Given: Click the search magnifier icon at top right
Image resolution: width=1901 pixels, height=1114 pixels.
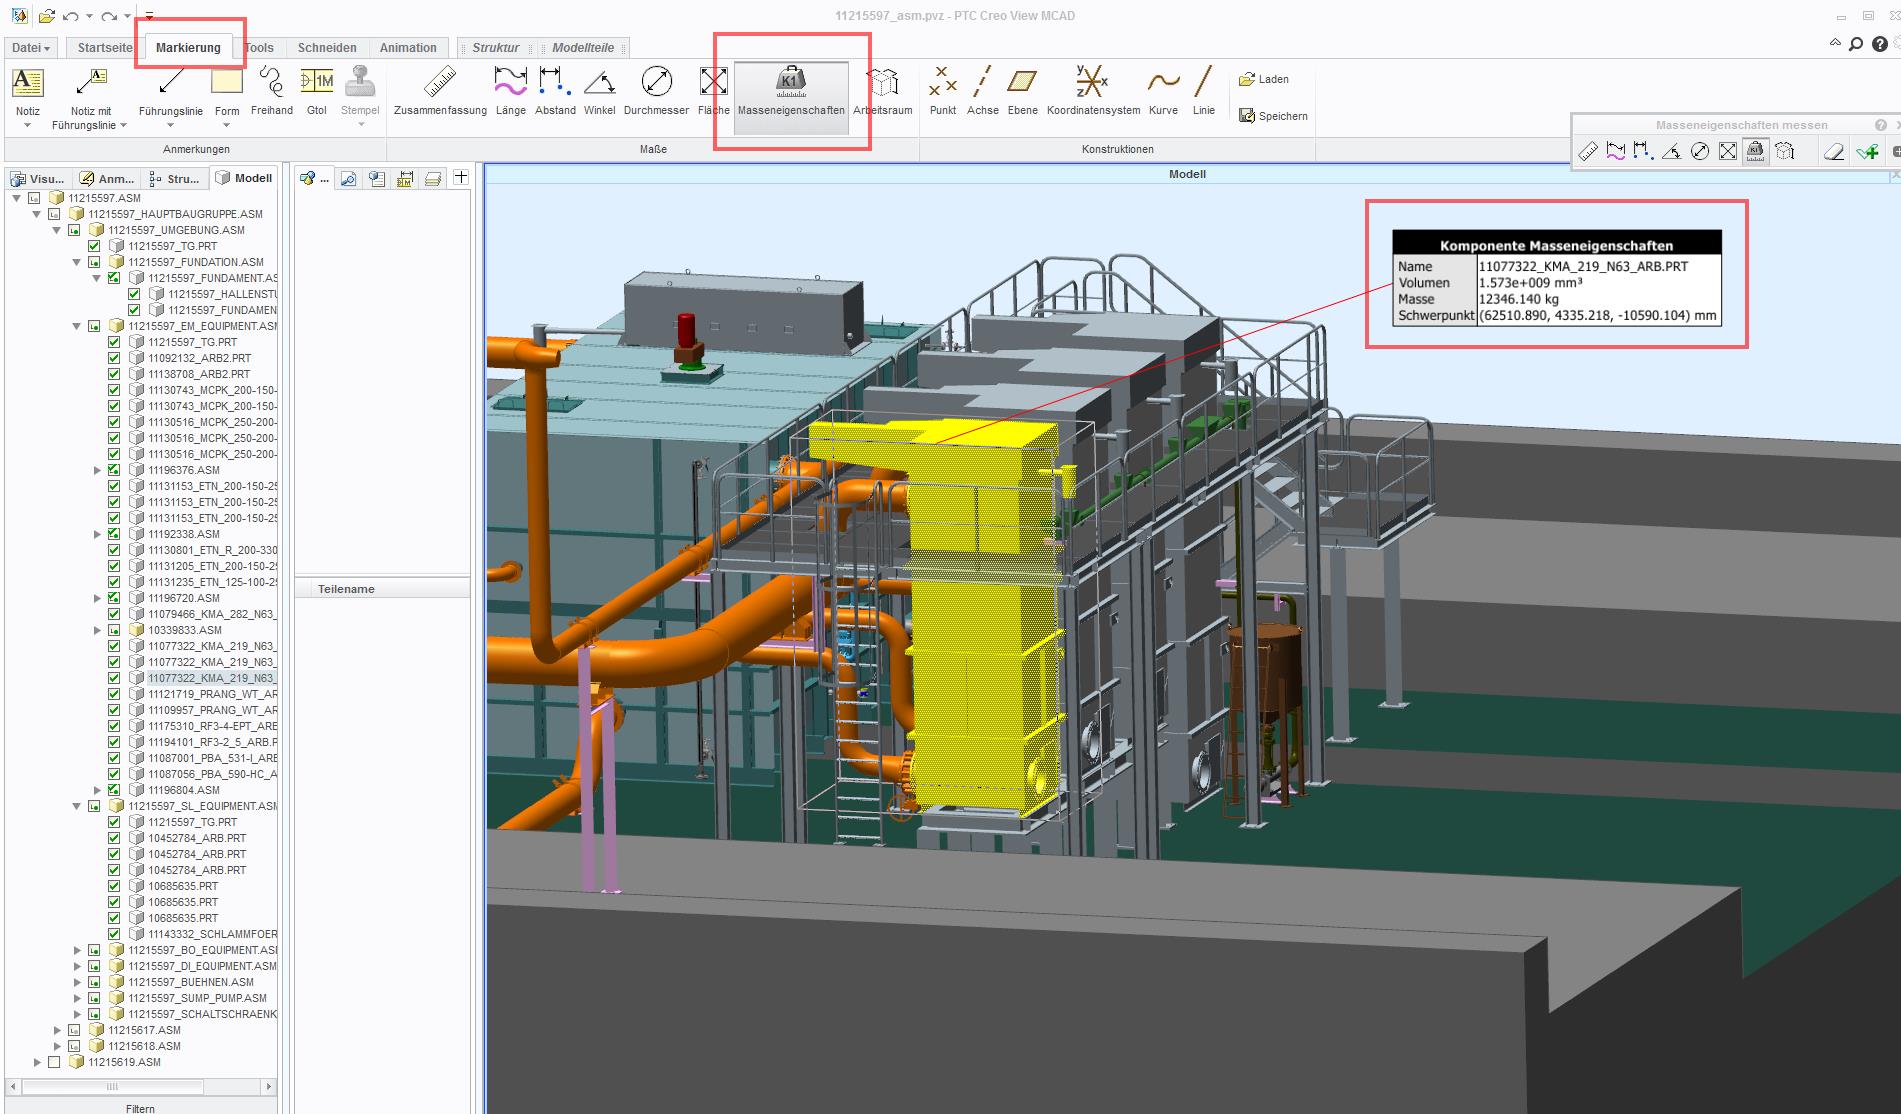Looking at the screenshot, I should click(x=1856, y=44).
